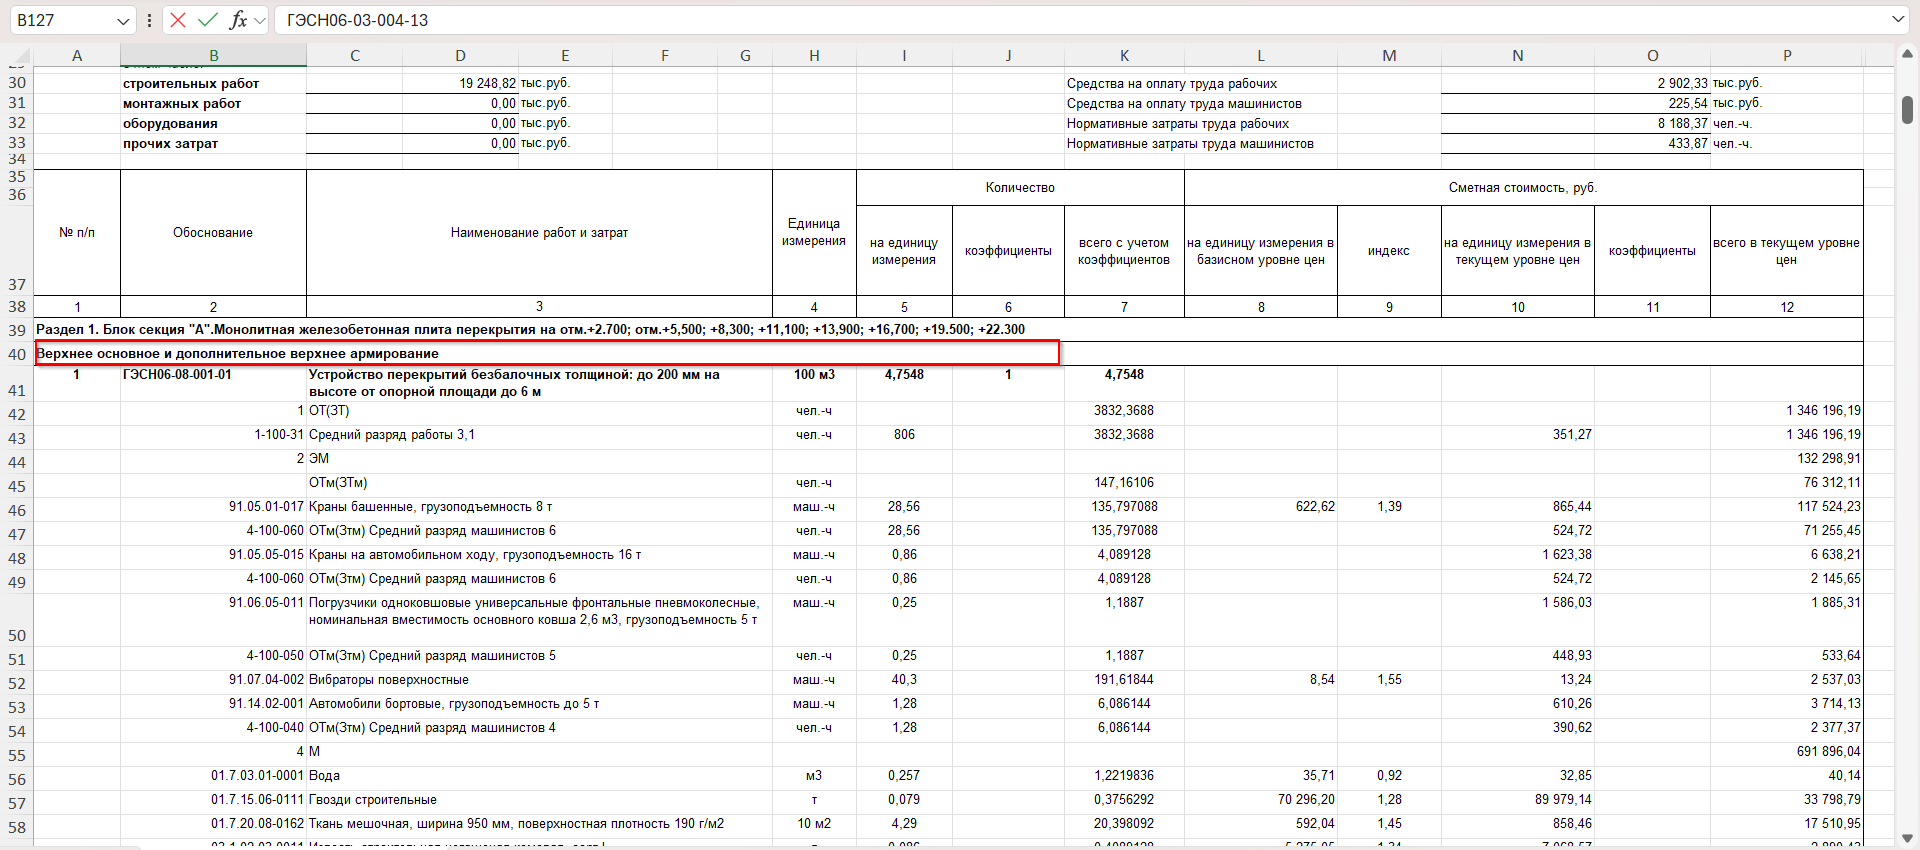This screenshot has width=1920, height=850.
Task: Open the Insert Function fx dialog
Action: 238,20
